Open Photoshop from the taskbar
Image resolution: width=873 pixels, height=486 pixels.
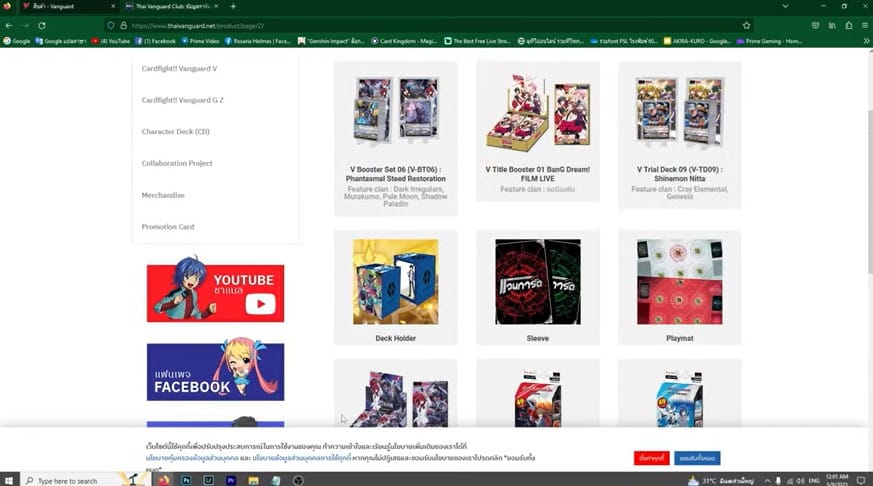pos(186,480)
